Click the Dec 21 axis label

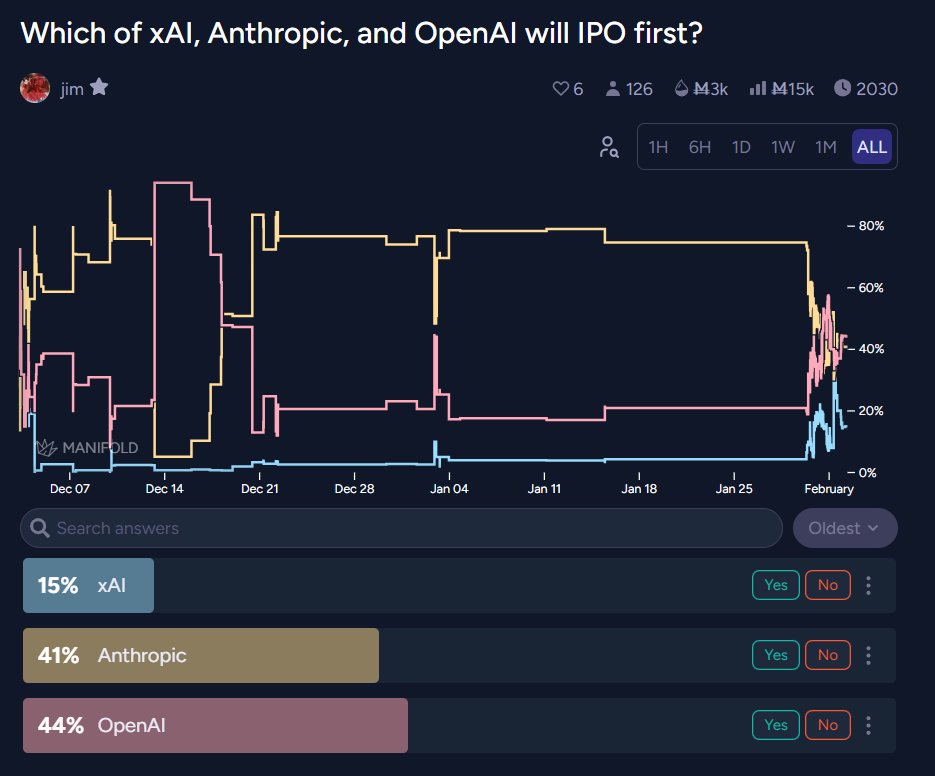[x=259, y=489]
